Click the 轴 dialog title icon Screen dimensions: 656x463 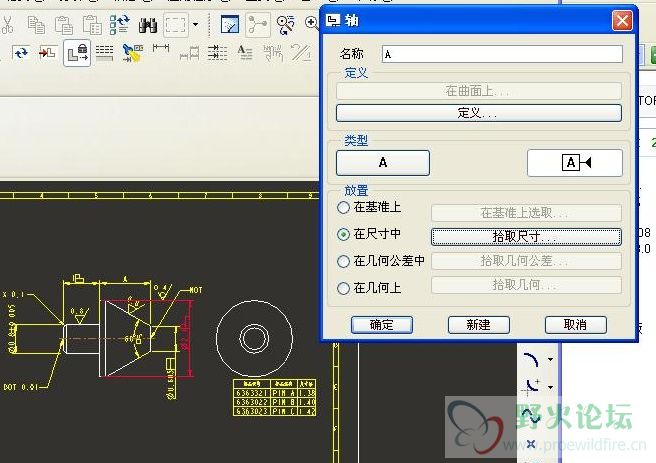pos(333,20)
